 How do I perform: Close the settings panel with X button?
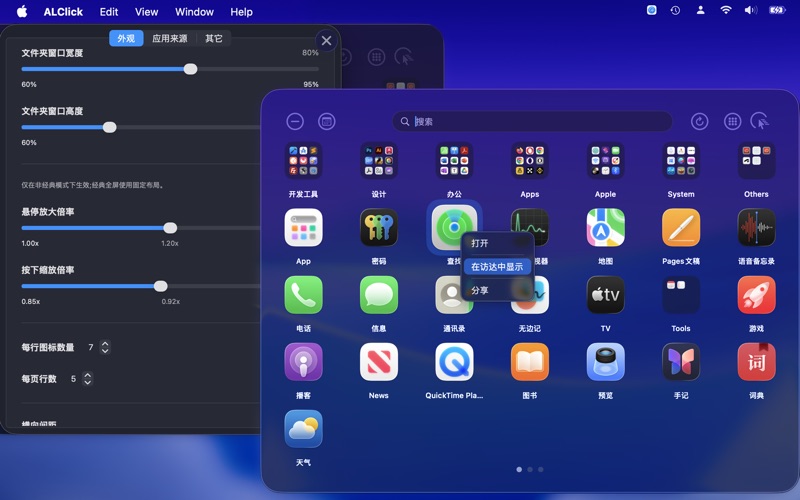click(327, 41)
